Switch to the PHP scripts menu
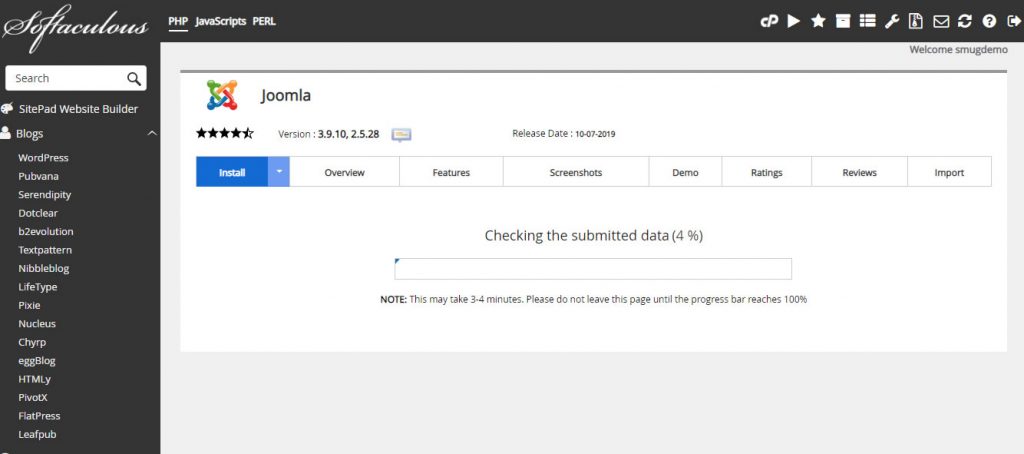 pos(178,21)
